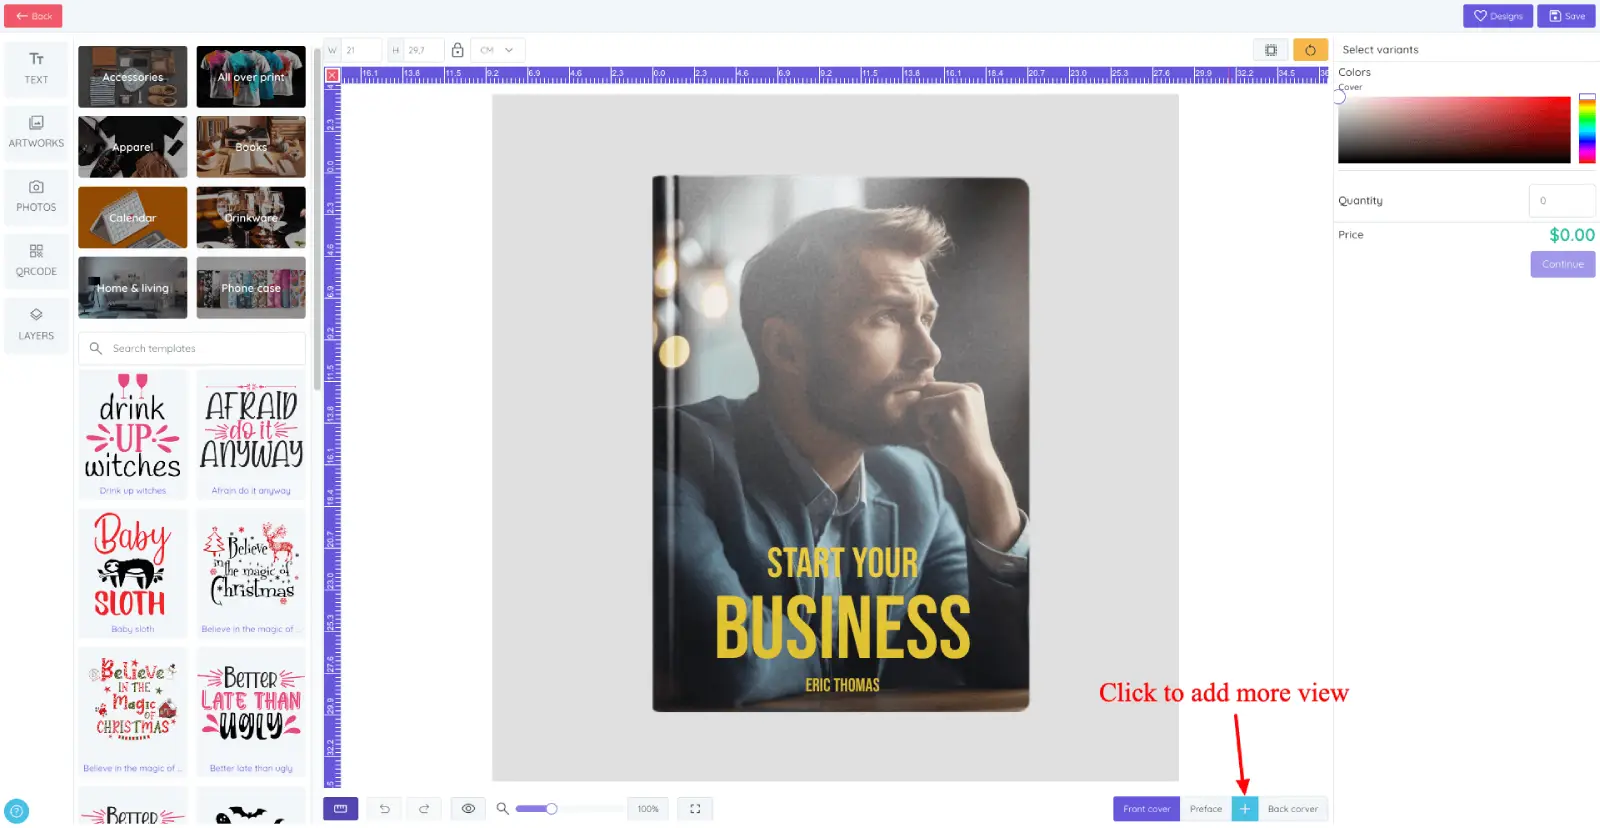Open the Text tool panel
This screenshot has width=1600, height=828.
point(36,69)
